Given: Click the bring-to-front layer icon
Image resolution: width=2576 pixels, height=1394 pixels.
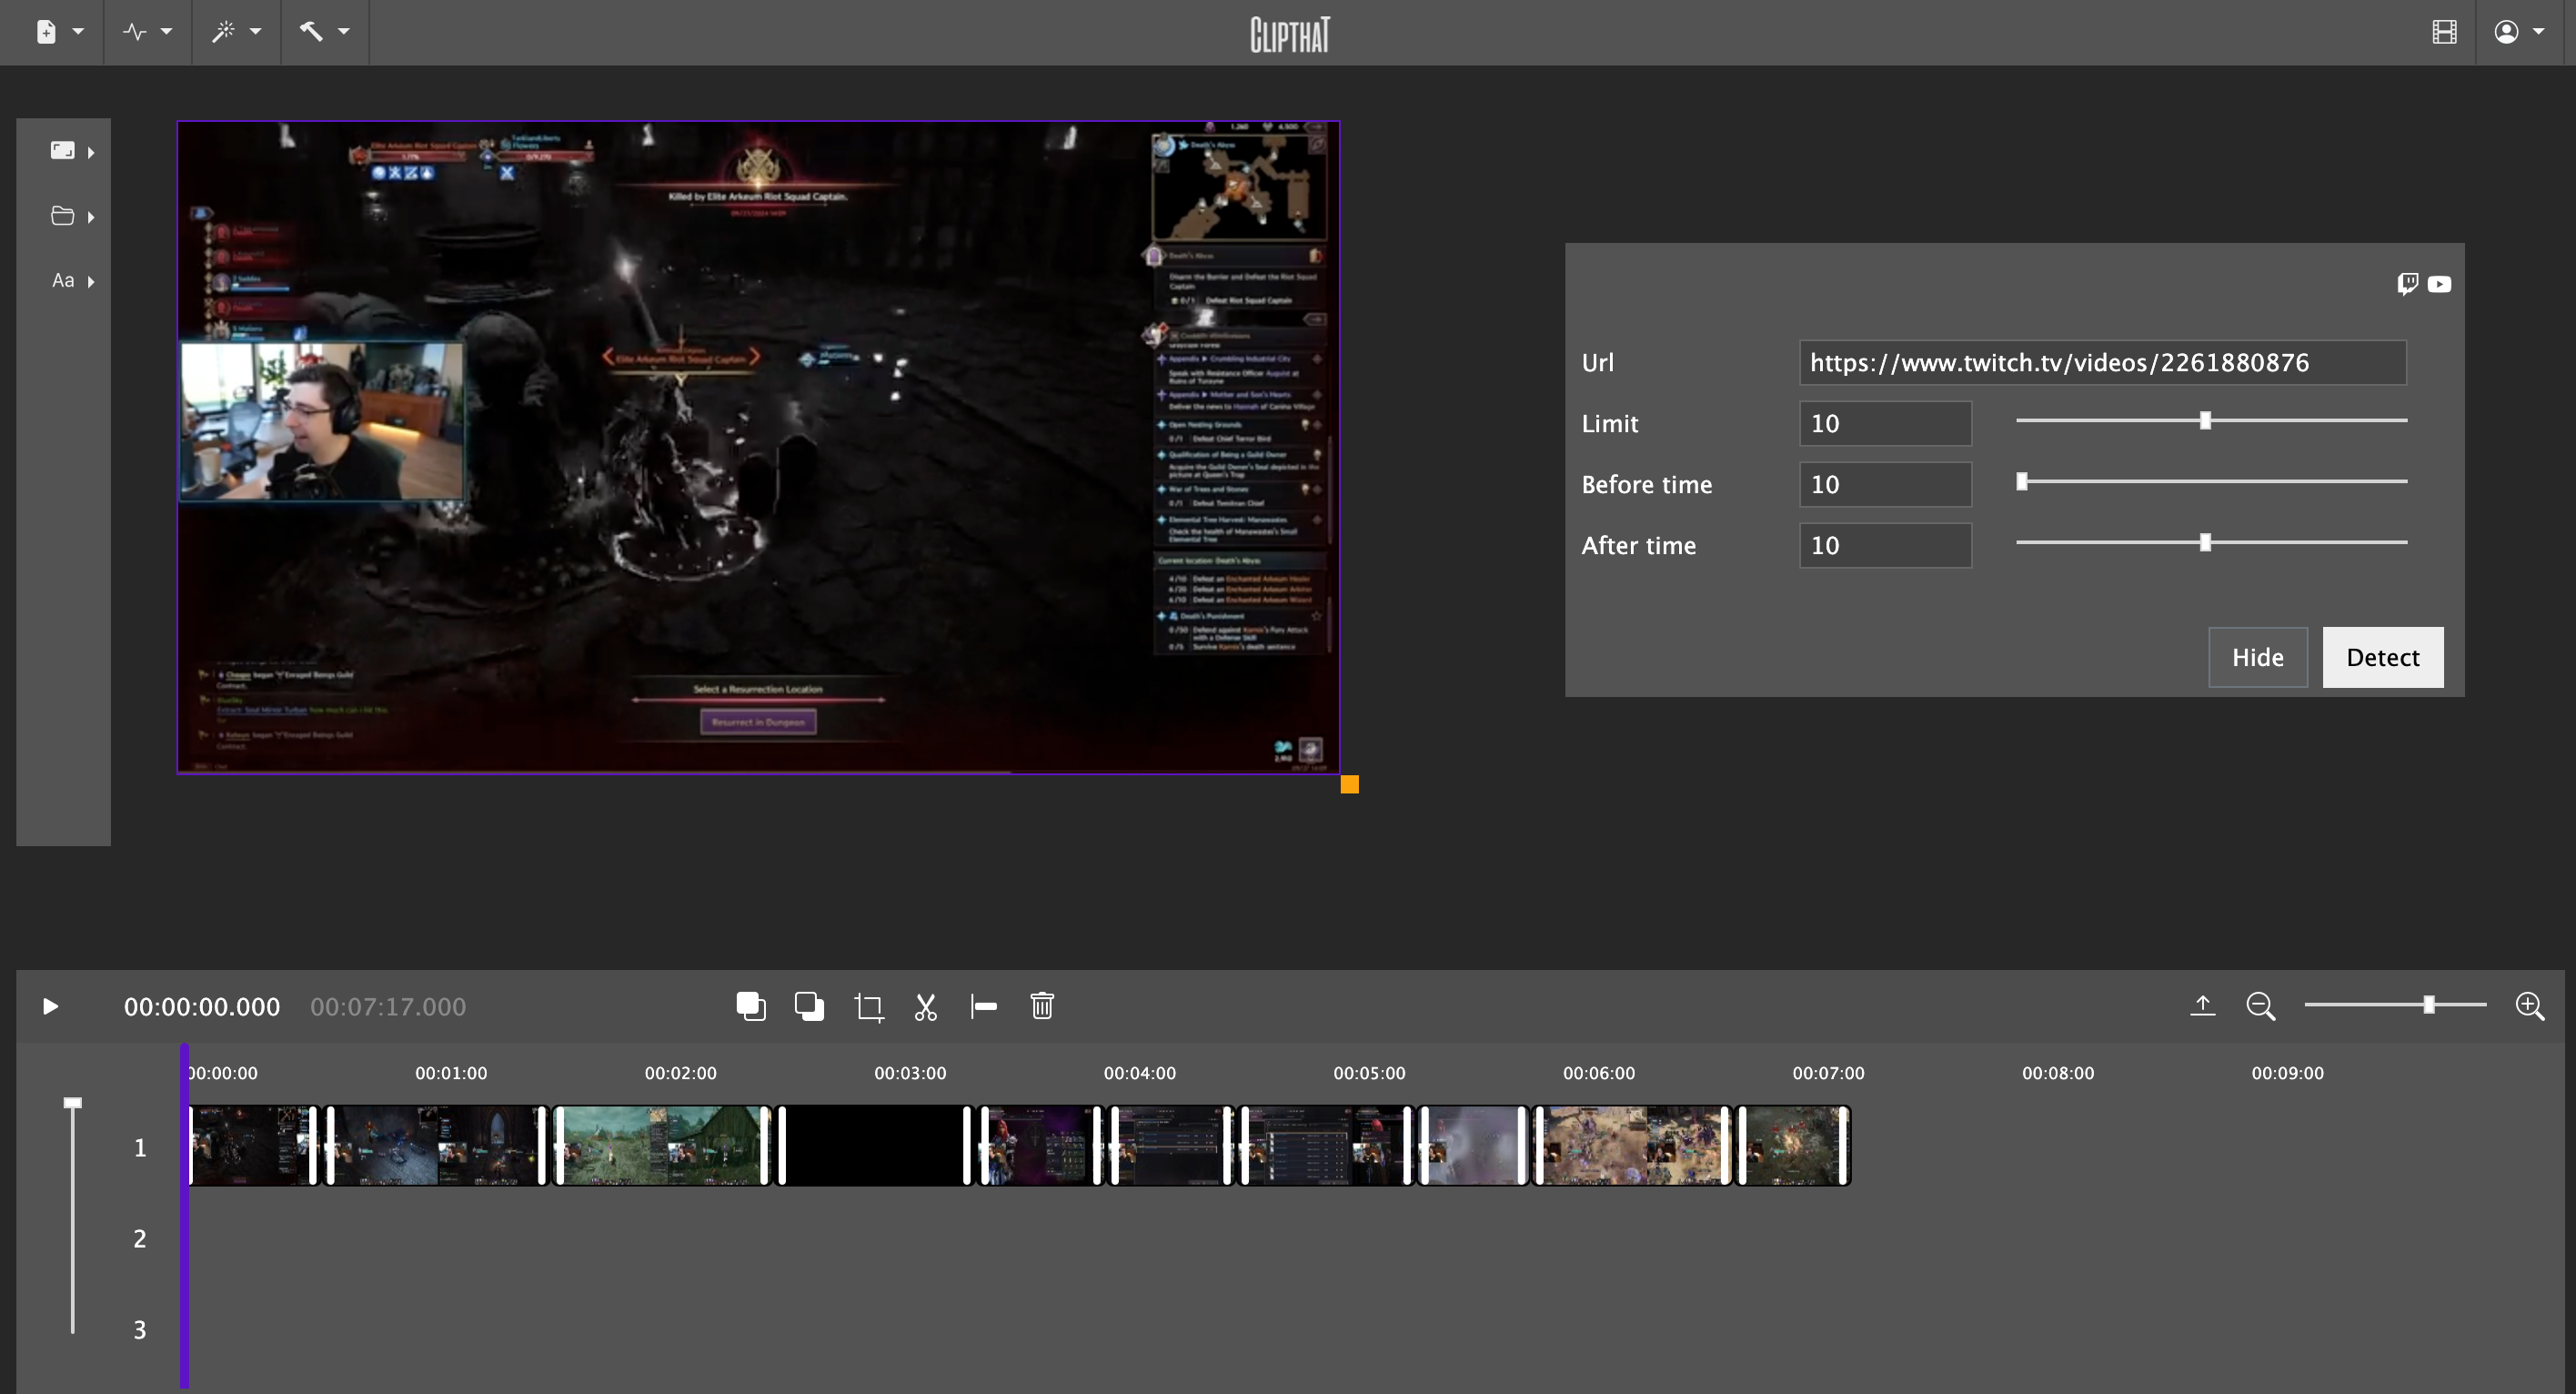Looking at the screenshot, I should [x=750, y=1006].
